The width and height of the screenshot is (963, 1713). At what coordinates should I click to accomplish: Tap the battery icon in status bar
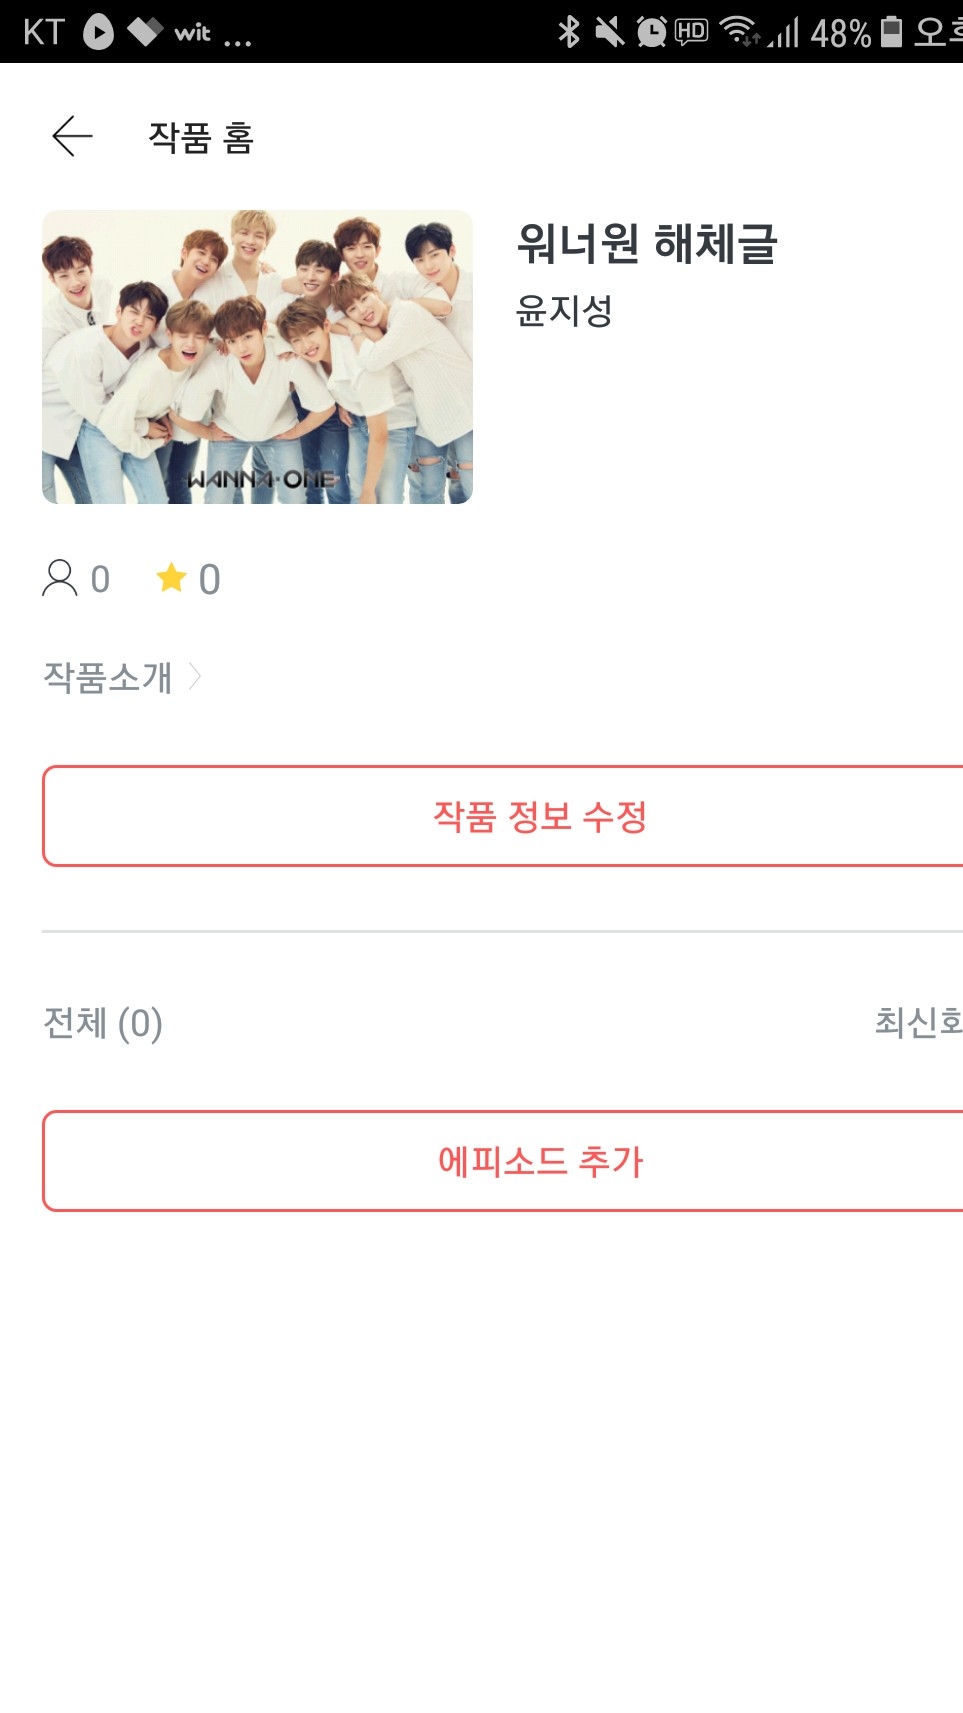[891, 32]
